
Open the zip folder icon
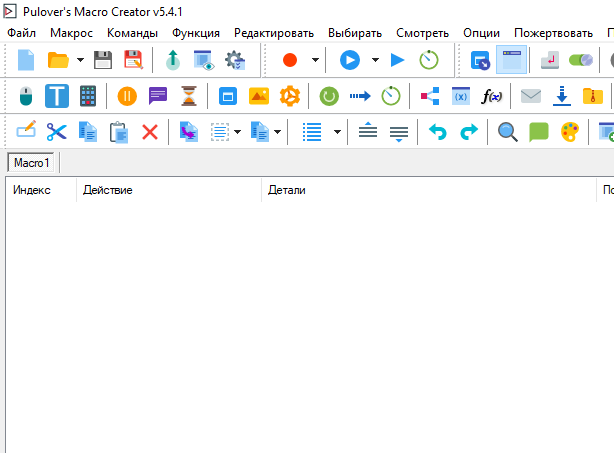point(593,96)
